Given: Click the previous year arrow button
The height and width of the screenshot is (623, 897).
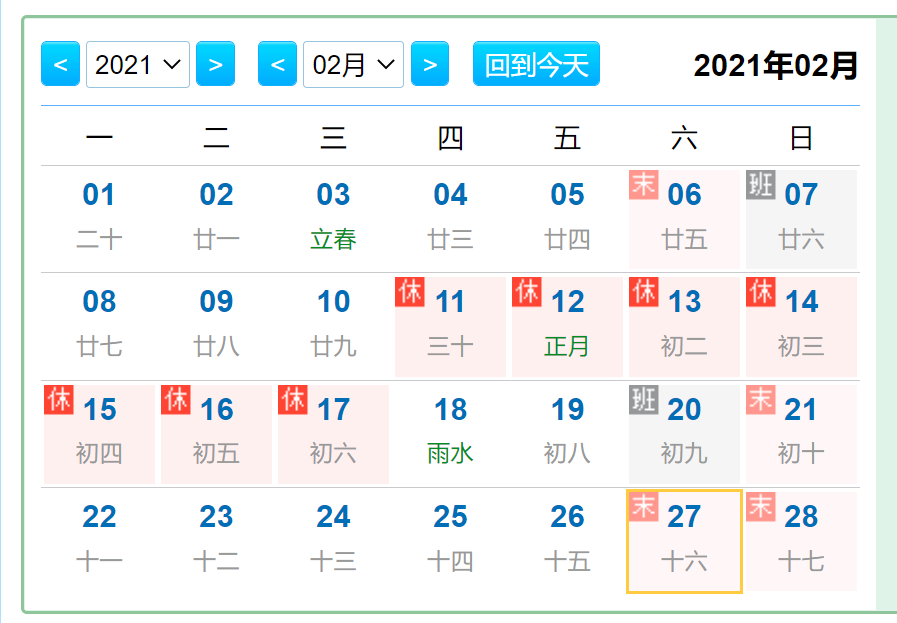Looking at the screenshot, I should (x=60, y=63).
